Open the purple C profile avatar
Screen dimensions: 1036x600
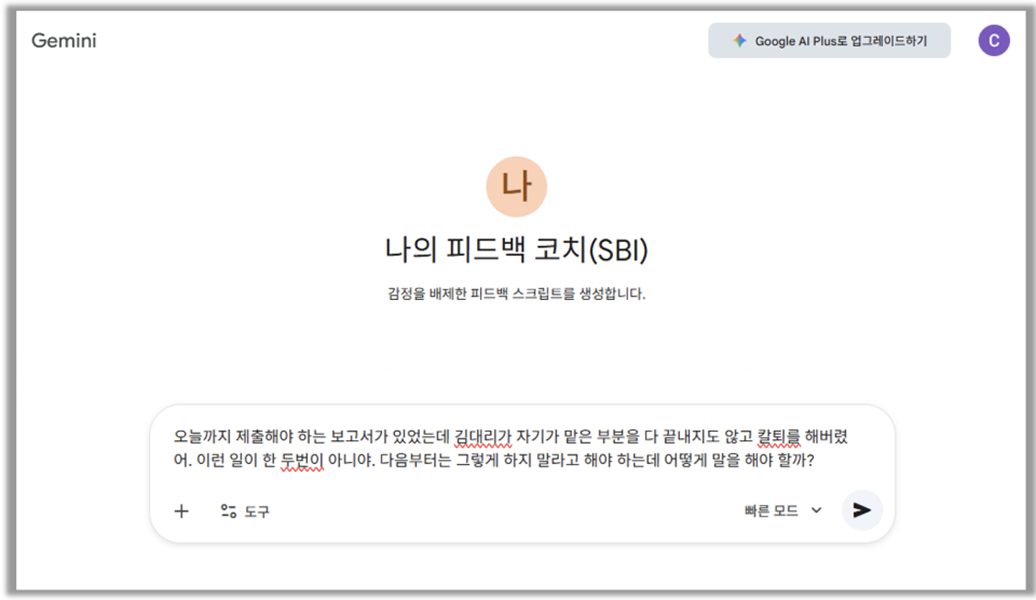coord(993,41)
